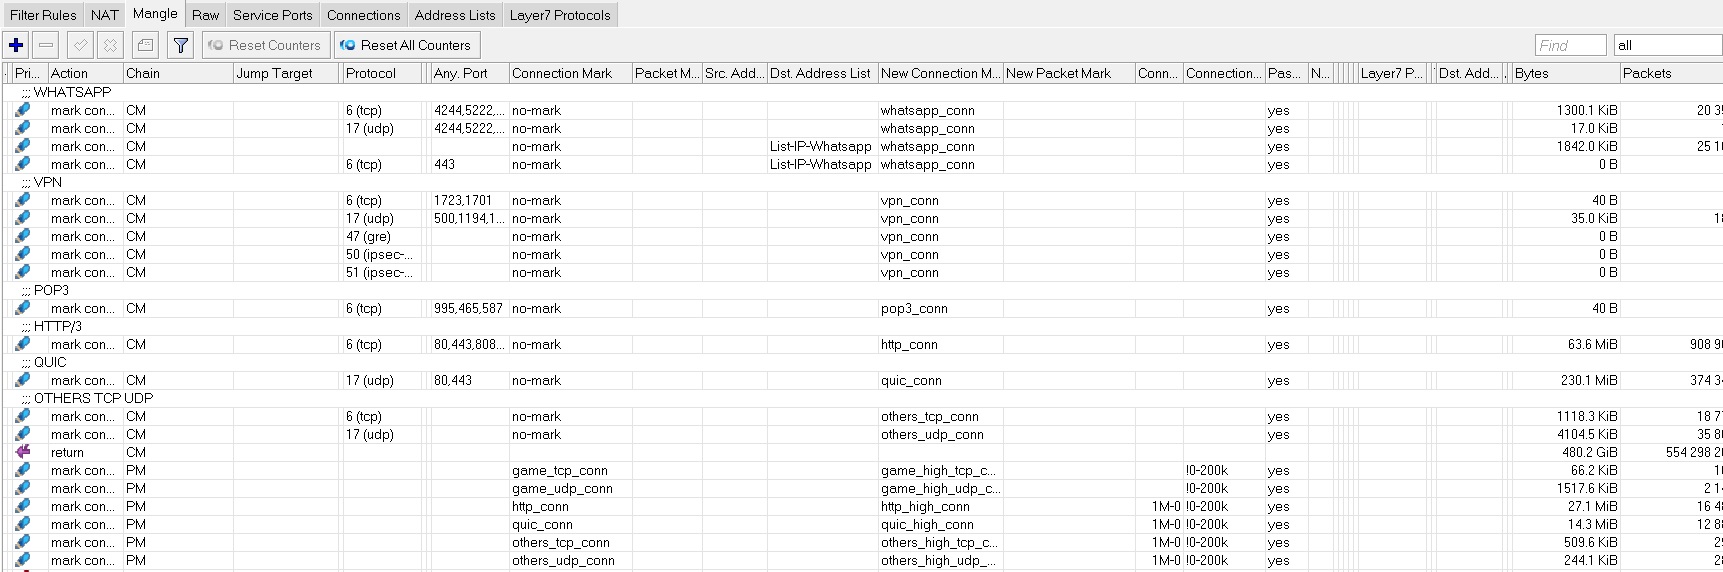The height and width of the screenshot is (572, 1723).
Task: Click the '995,465,587' port cell
Action: tap(469, 308)
